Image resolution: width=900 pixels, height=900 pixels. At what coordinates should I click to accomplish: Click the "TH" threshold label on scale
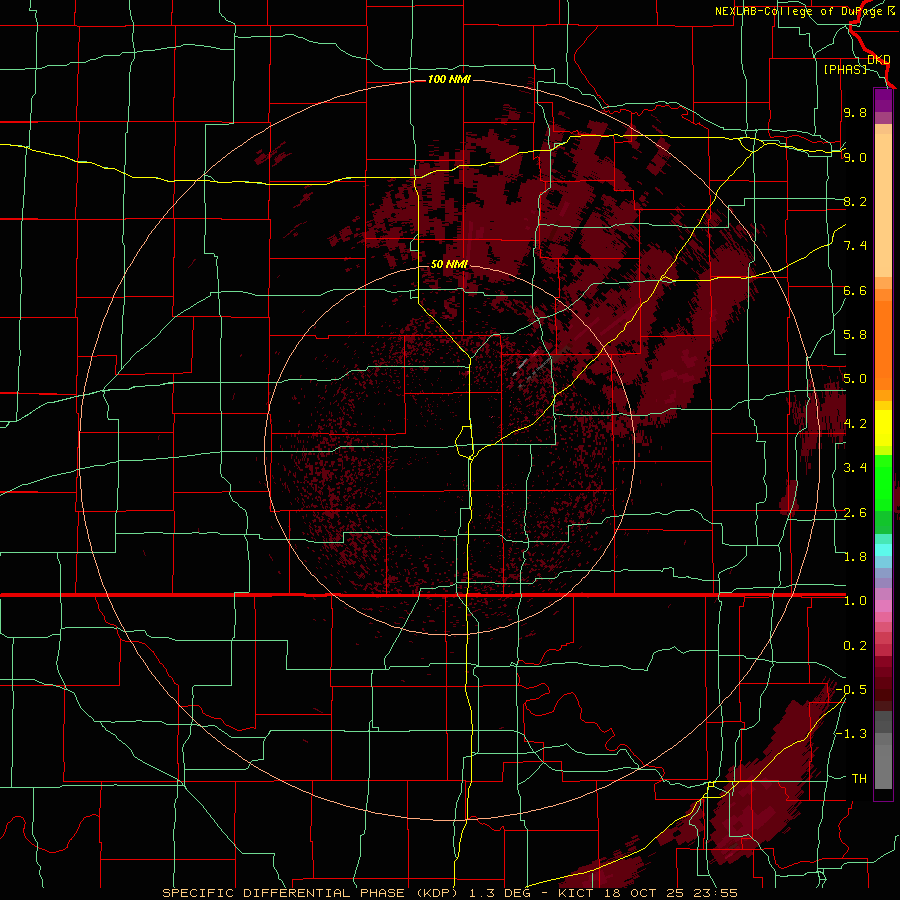pos(859,779)
